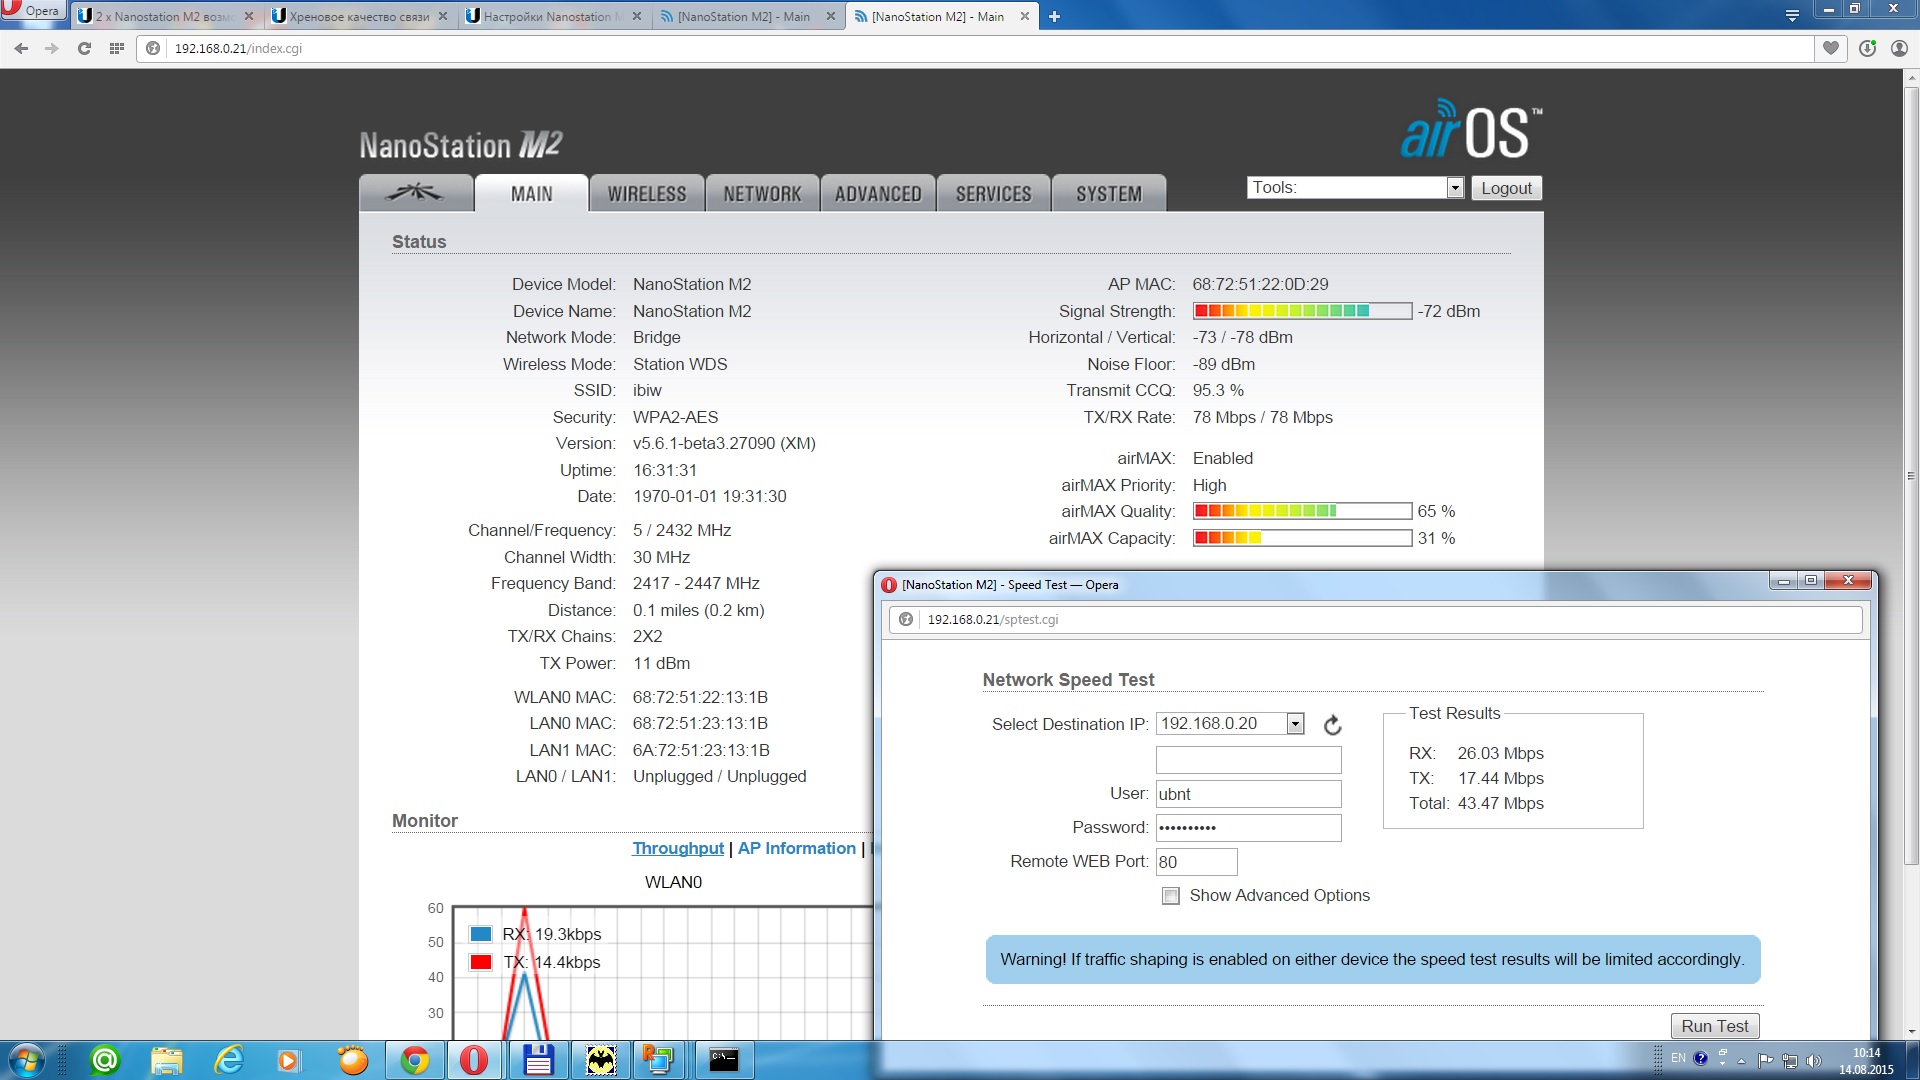Open the AP Information link
Viewport: 1920px width, 1080px height.
(797, 848)
